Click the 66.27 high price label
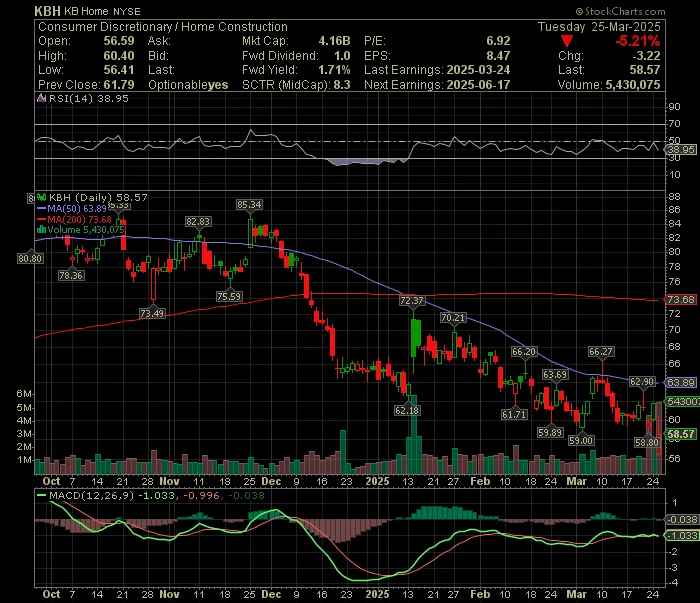700x603 pixels. (600, 352)
